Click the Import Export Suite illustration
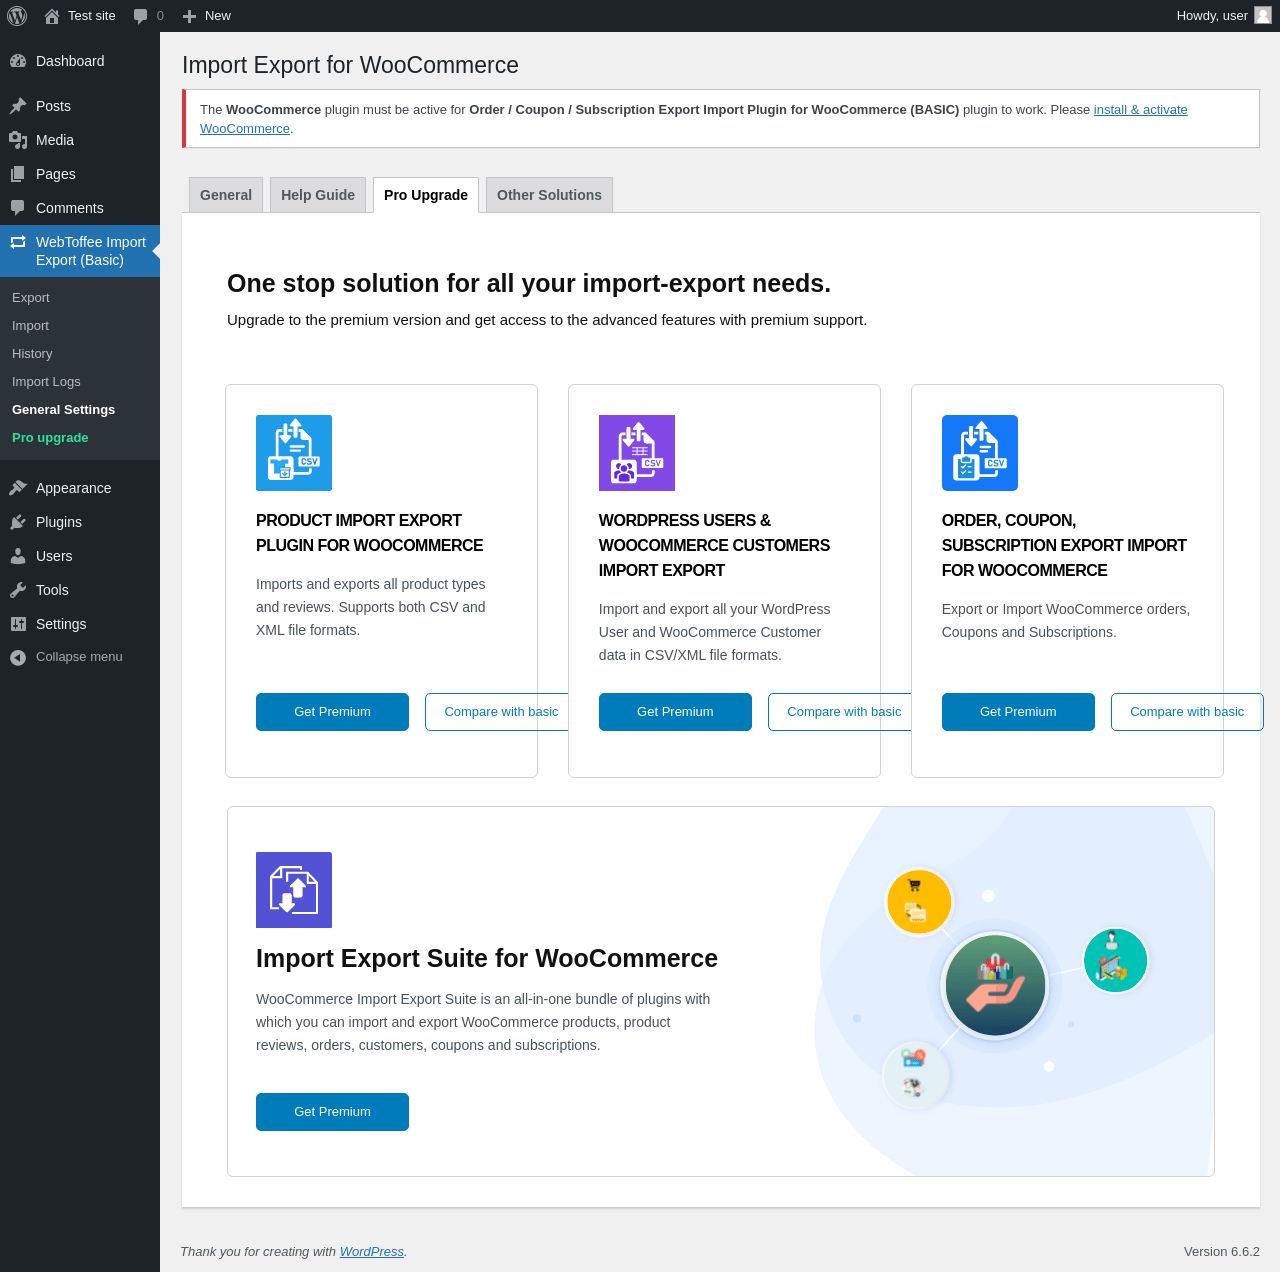This screenshot has height=1272, width=1280. [1015, 991]
